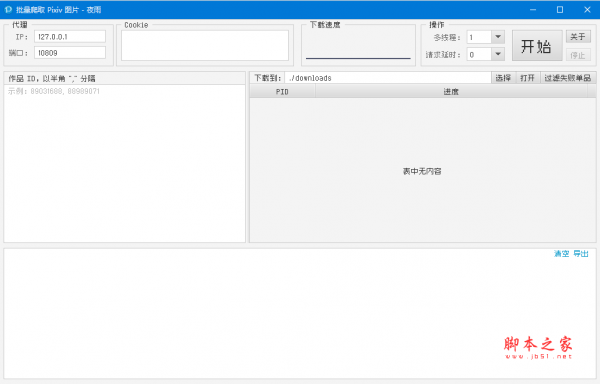The height and width of the screenshot is (384, 600).
Task: Open the 多线程 thread count dropdown
Action: pos(498,37)
